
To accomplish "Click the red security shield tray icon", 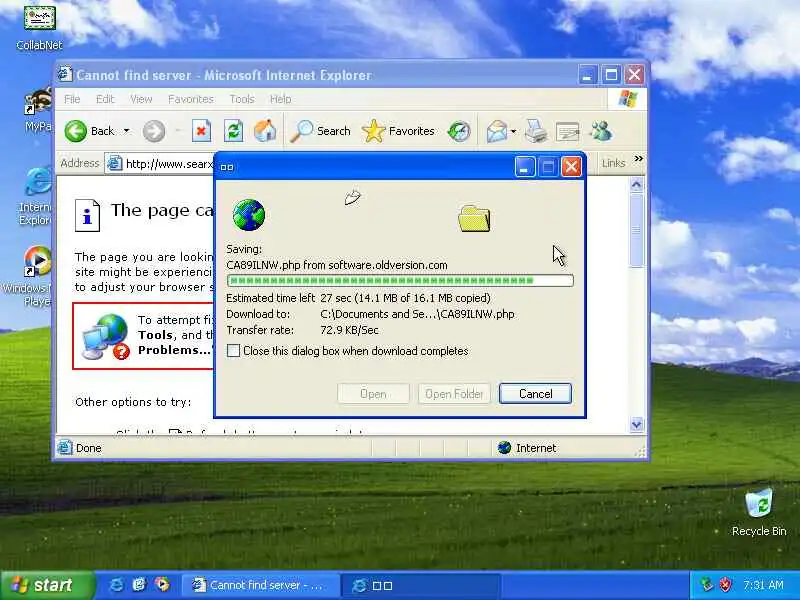I will click(726, 585).
